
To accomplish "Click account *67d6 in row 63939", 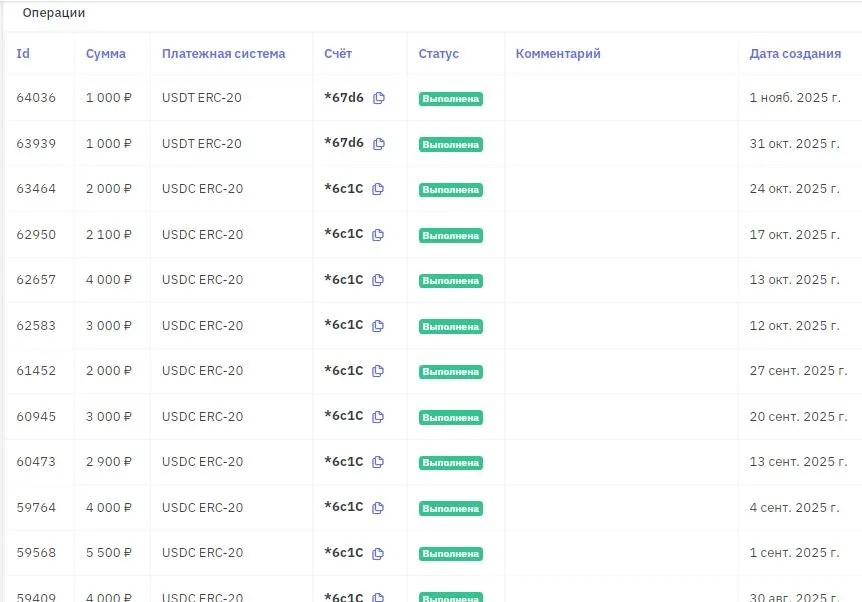I will pos(344,143).
